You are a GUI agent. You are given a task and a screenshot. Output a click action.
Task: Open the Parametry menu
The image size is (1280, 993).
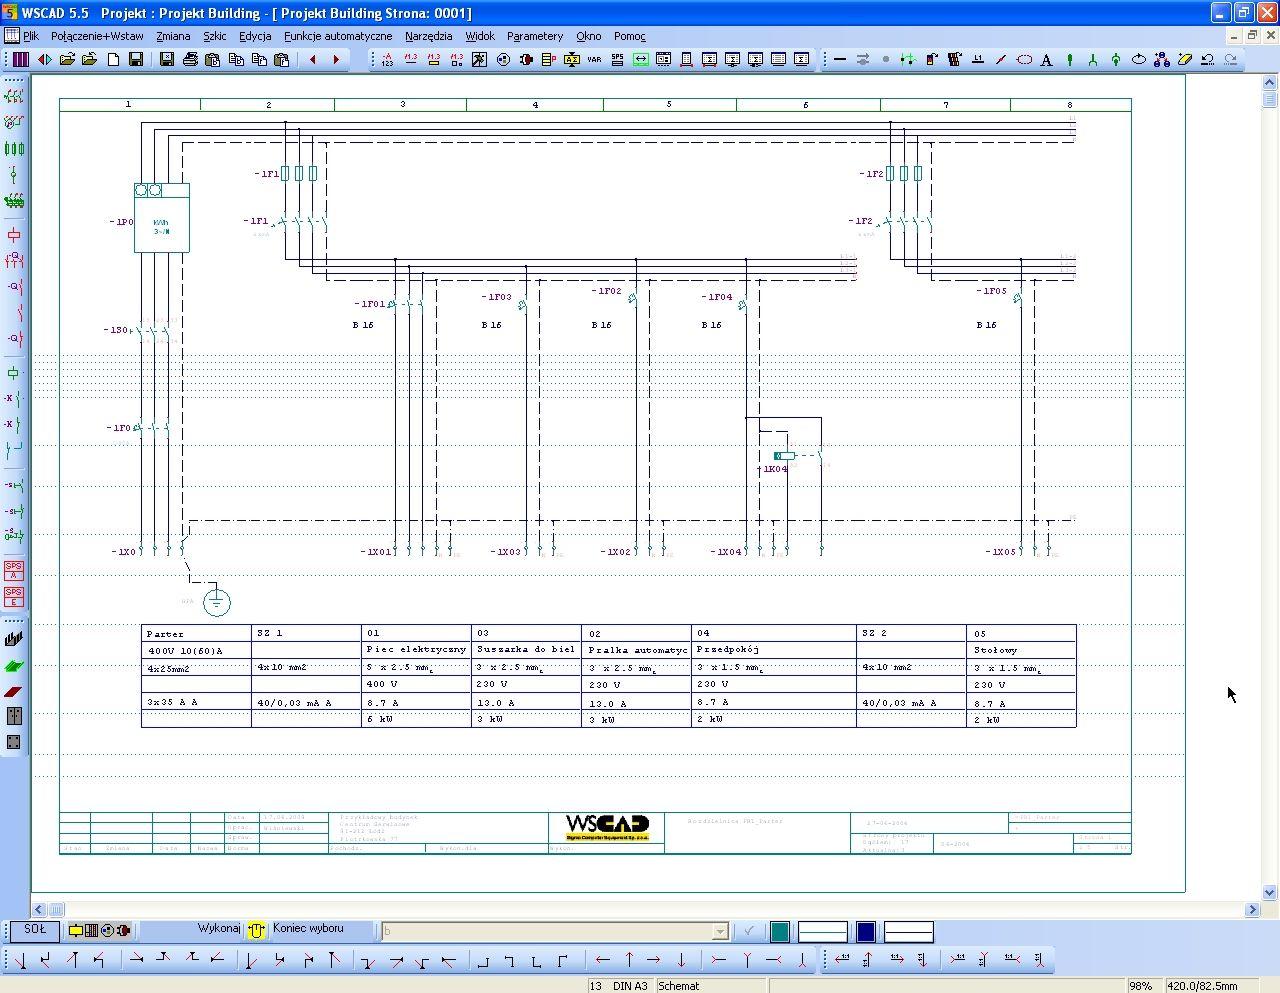click(535, 36)
